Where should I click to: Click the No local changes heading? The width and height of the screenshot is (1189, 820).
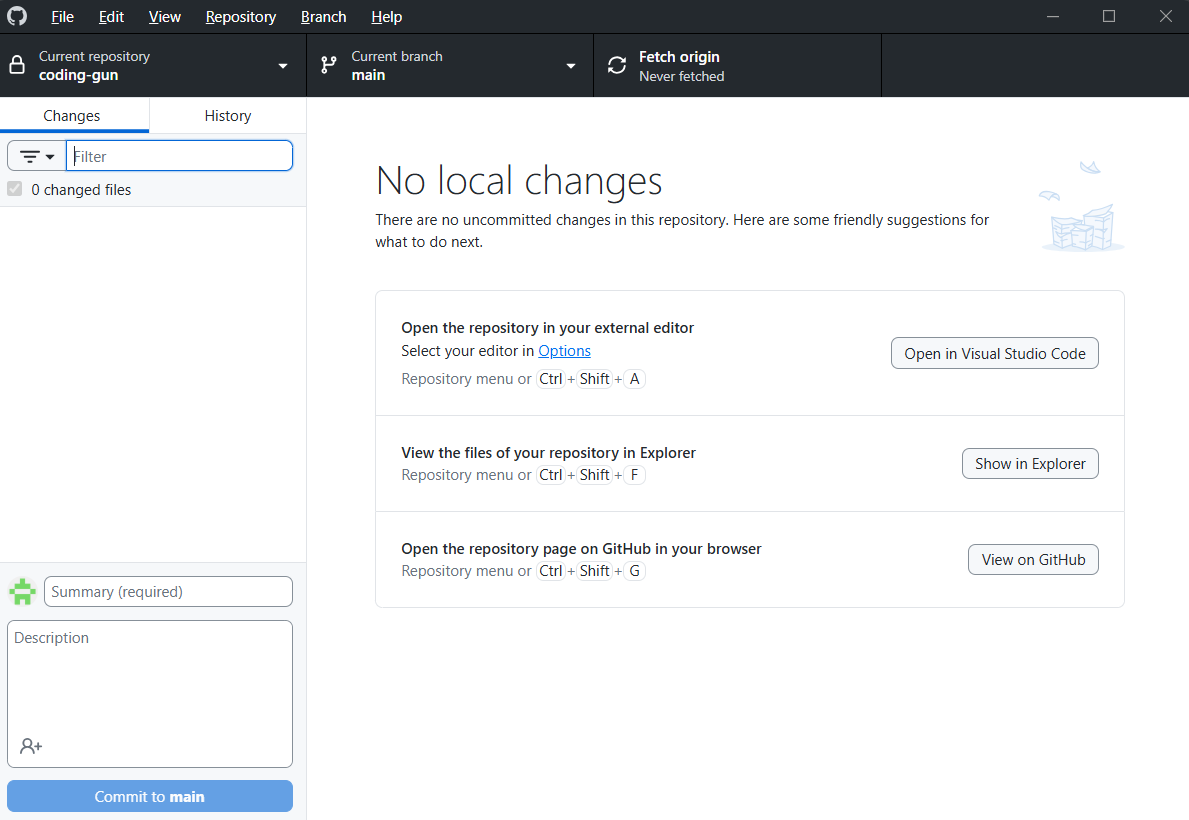point(519,181)
